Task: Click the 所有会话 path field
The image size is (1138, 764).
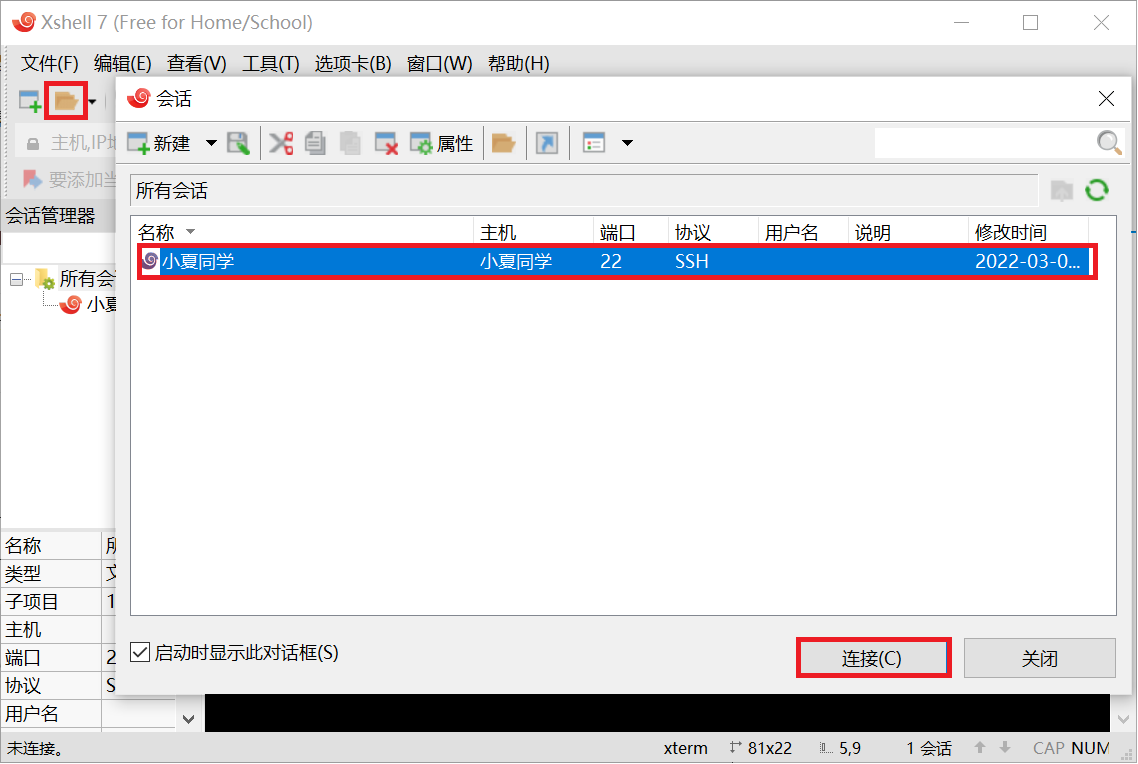Action: click(x=584, y=191)
